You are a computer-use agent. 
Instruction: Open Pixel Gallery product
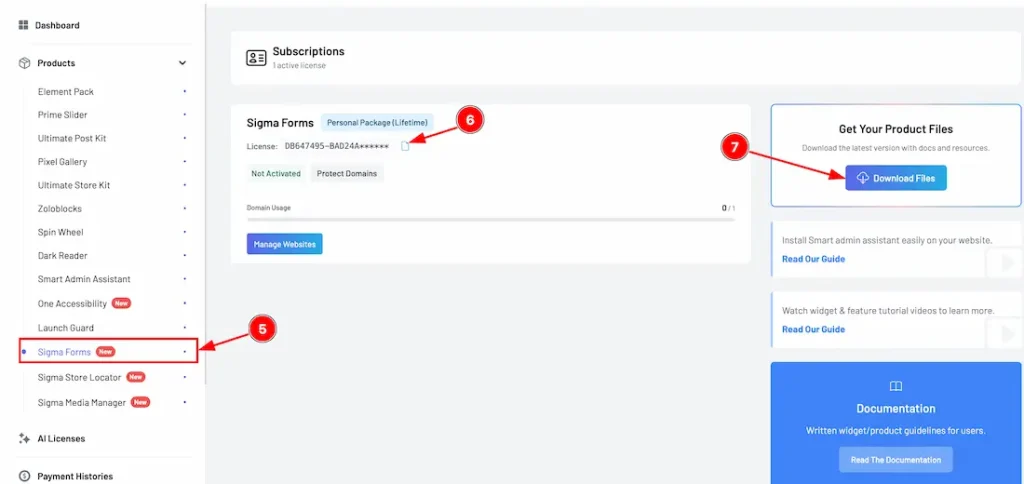pos(62,162)
